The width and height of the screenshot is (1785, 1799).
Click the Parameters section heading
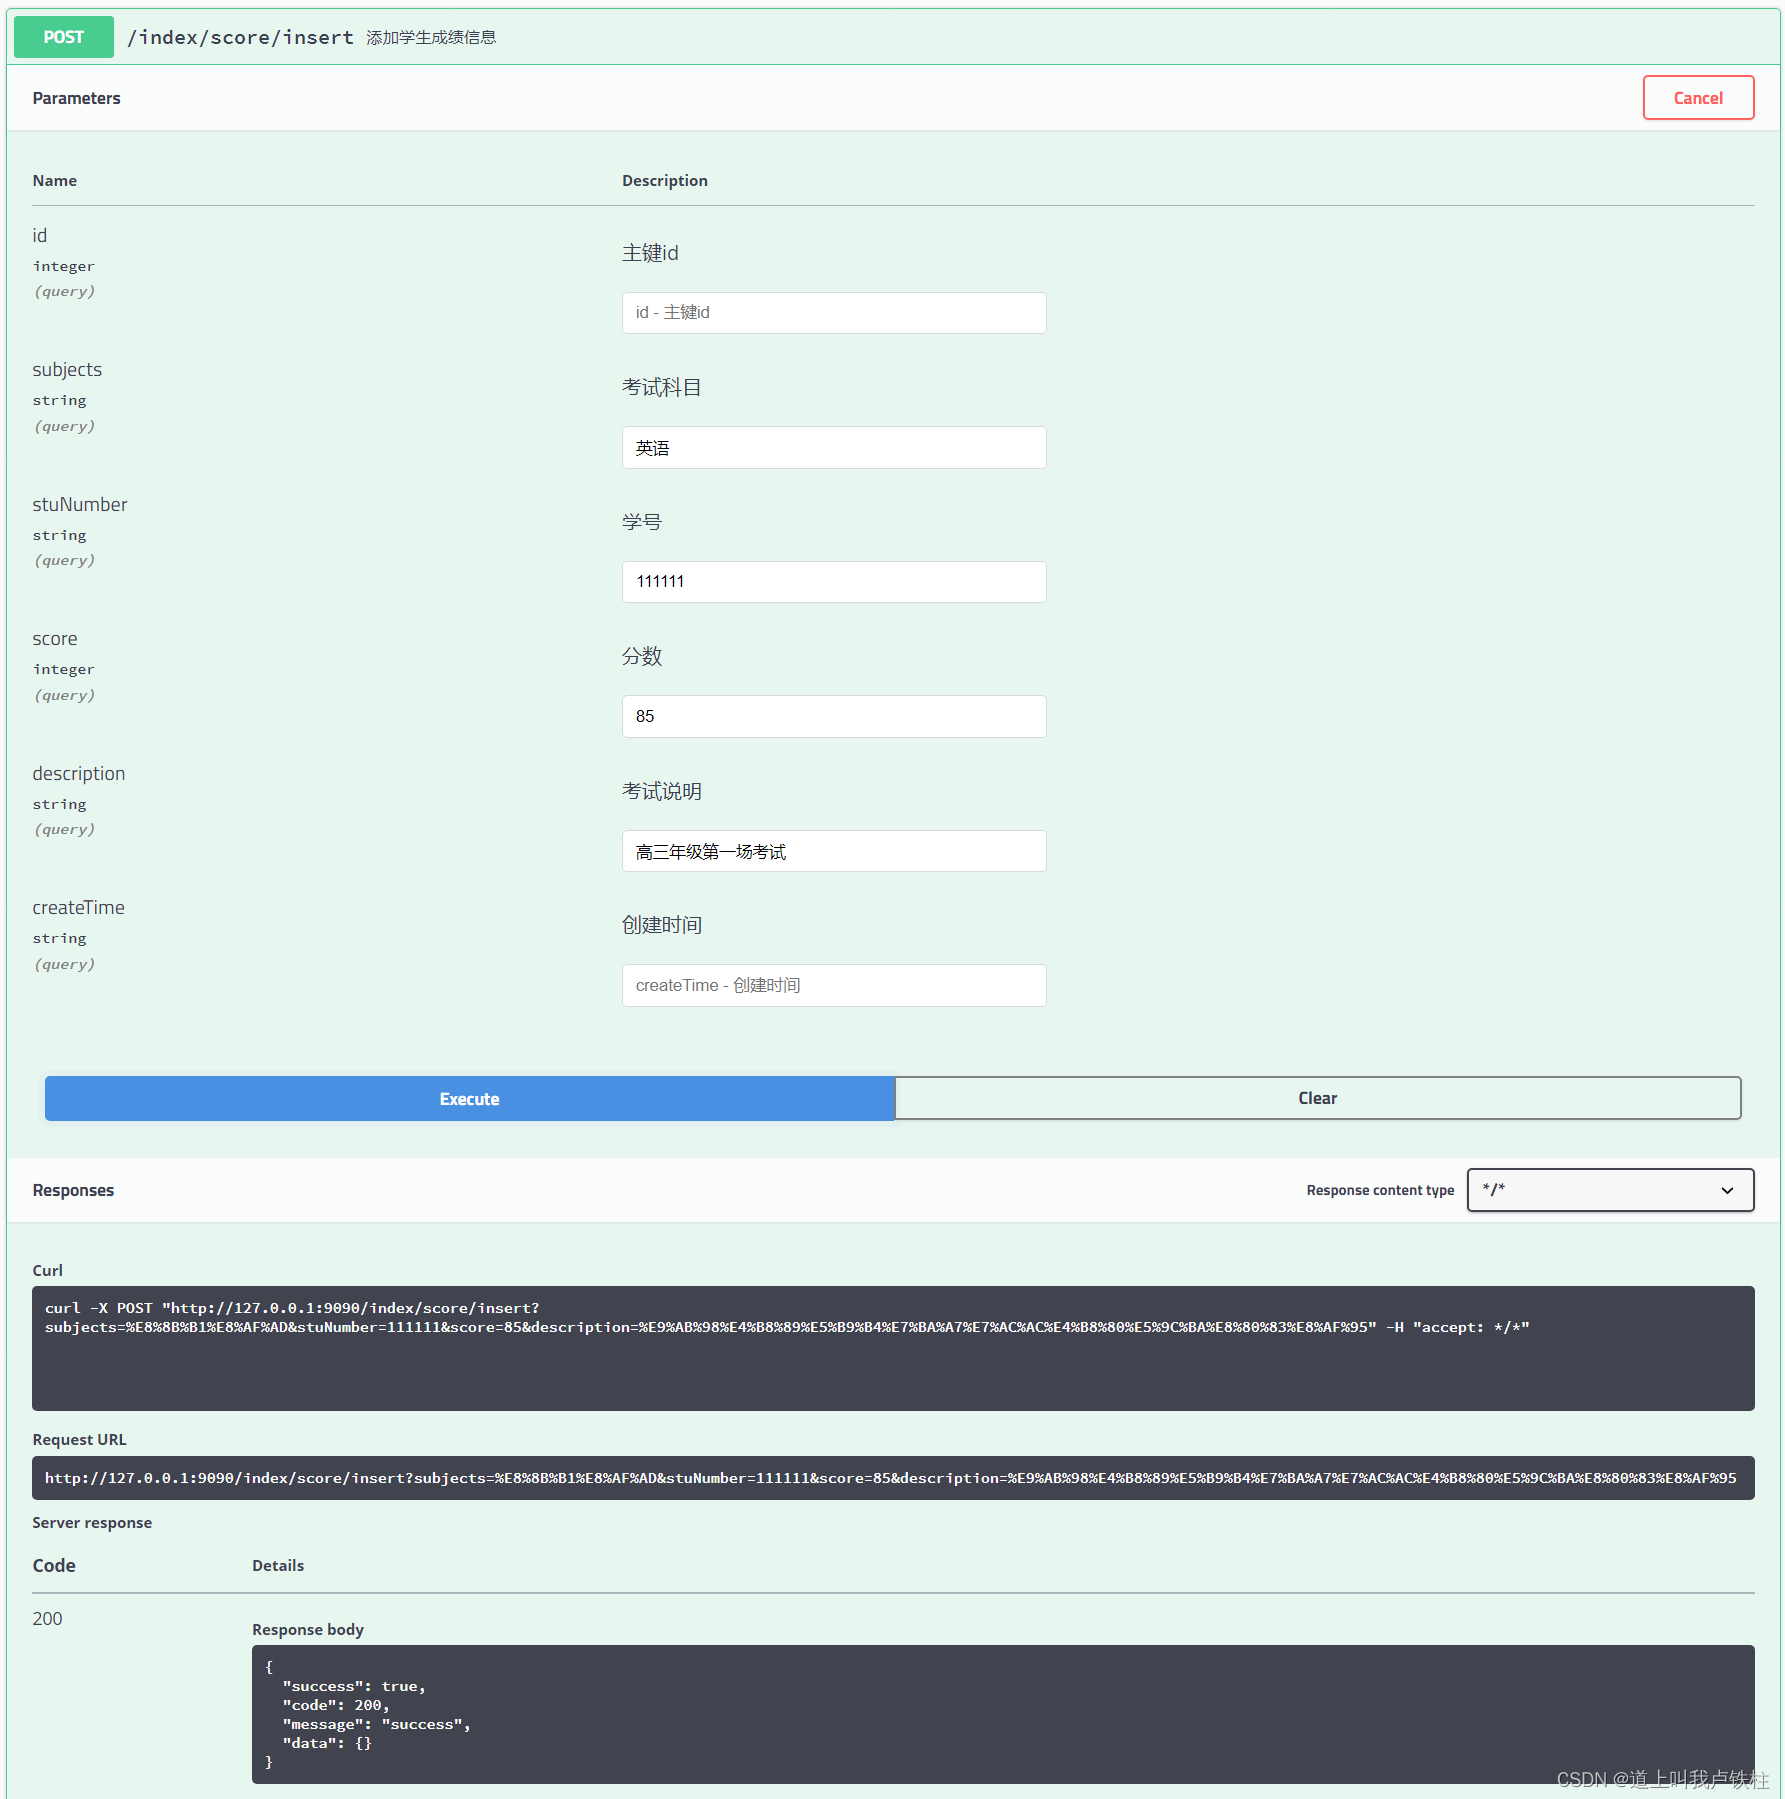[x=76, y=98]
